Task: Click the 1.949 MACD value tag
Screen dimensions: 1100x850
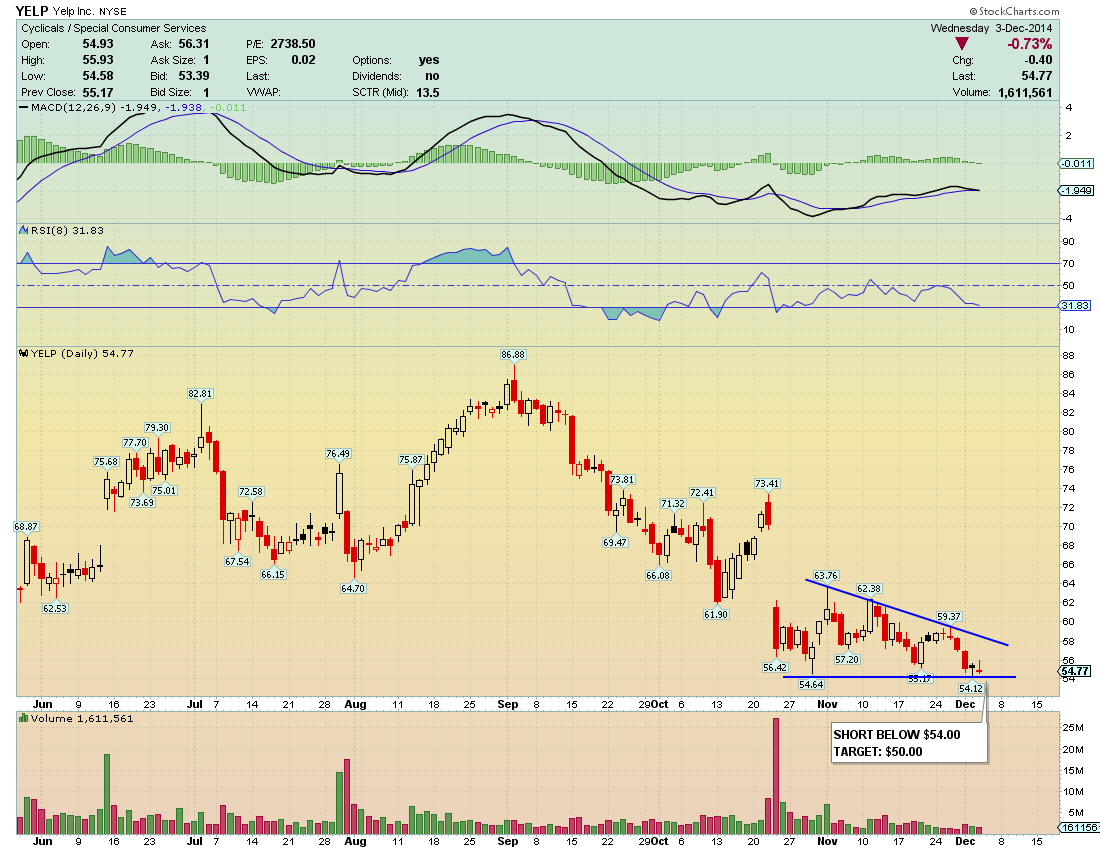Action: tap(1077, 188)
